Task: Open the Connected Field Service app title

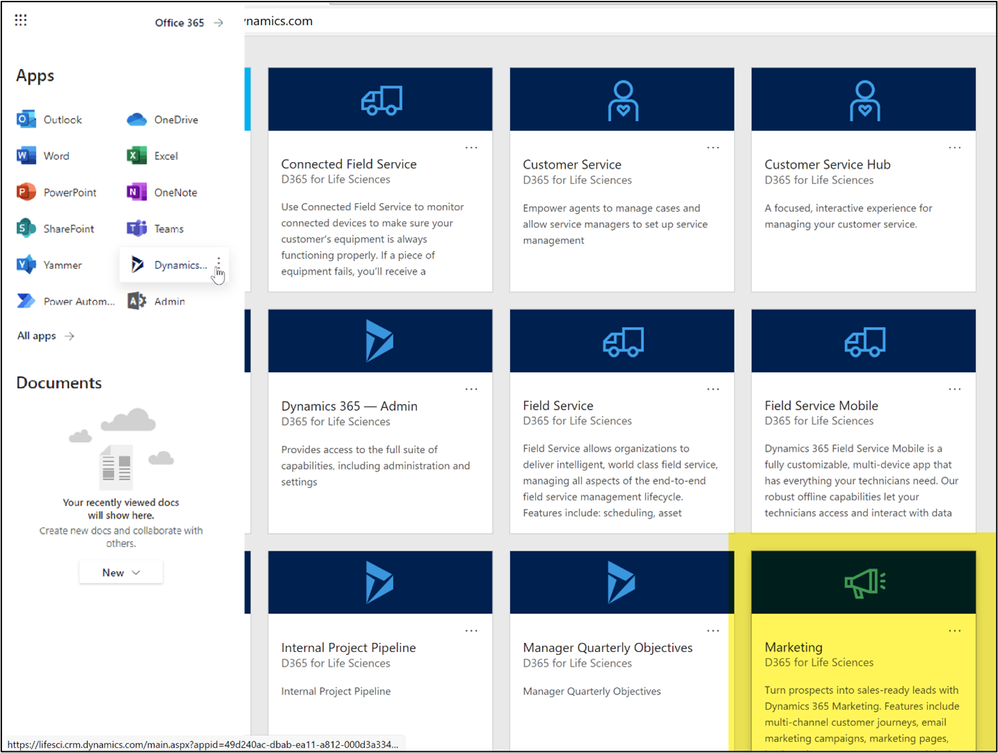Action: pos(349,164)
